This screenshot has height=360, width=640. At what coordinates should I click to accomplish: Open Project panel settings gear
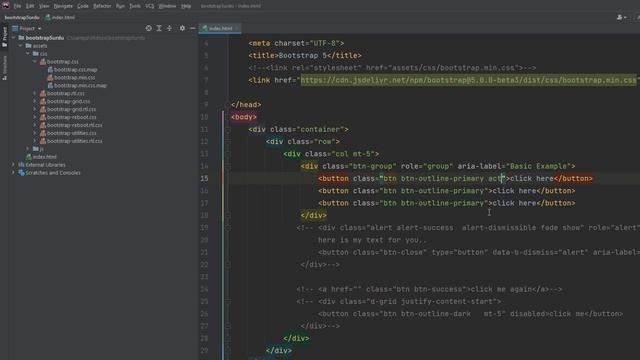click(x=182, y=28)
